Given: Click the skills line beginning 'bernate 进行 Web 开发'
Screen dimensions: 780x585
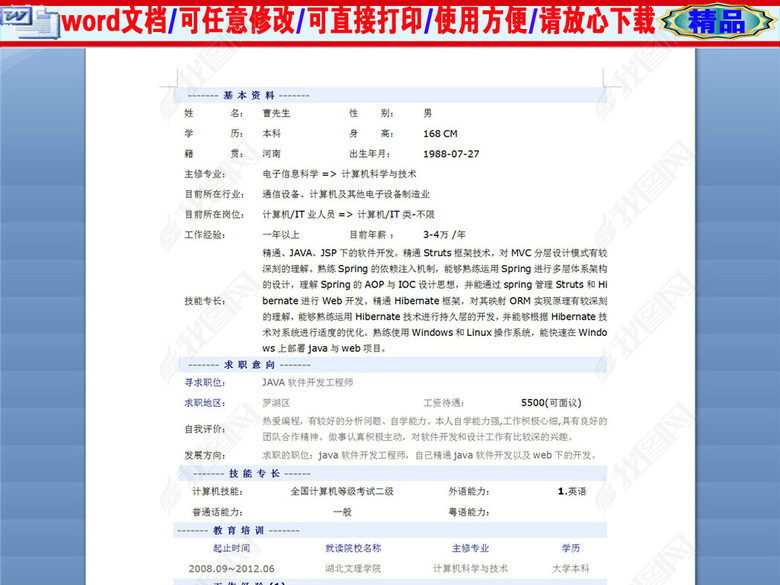Looking at the screenshot, I should pyautogui.click(x=434, y=301).
